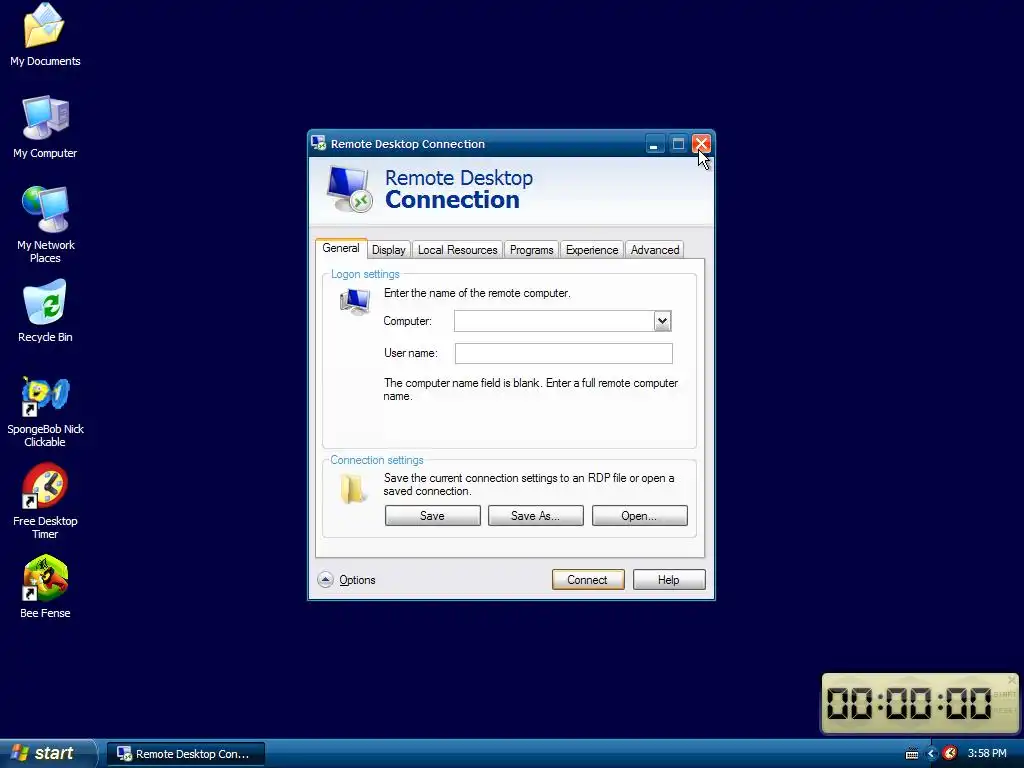This screenshot has height=768, width=1024.
Task: Click the Save As... button
Action: [x=536, y=515]
